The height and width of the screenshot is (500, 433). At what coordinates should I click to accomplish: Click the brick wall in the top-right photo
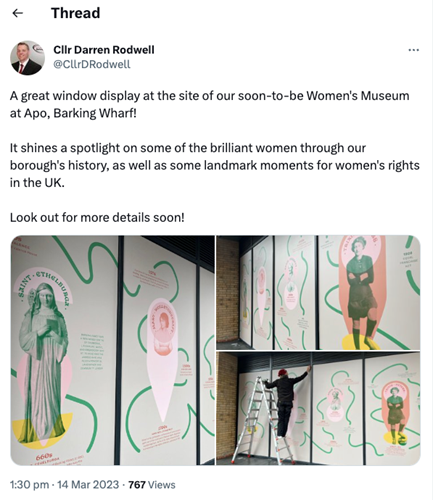pos(228,288)
